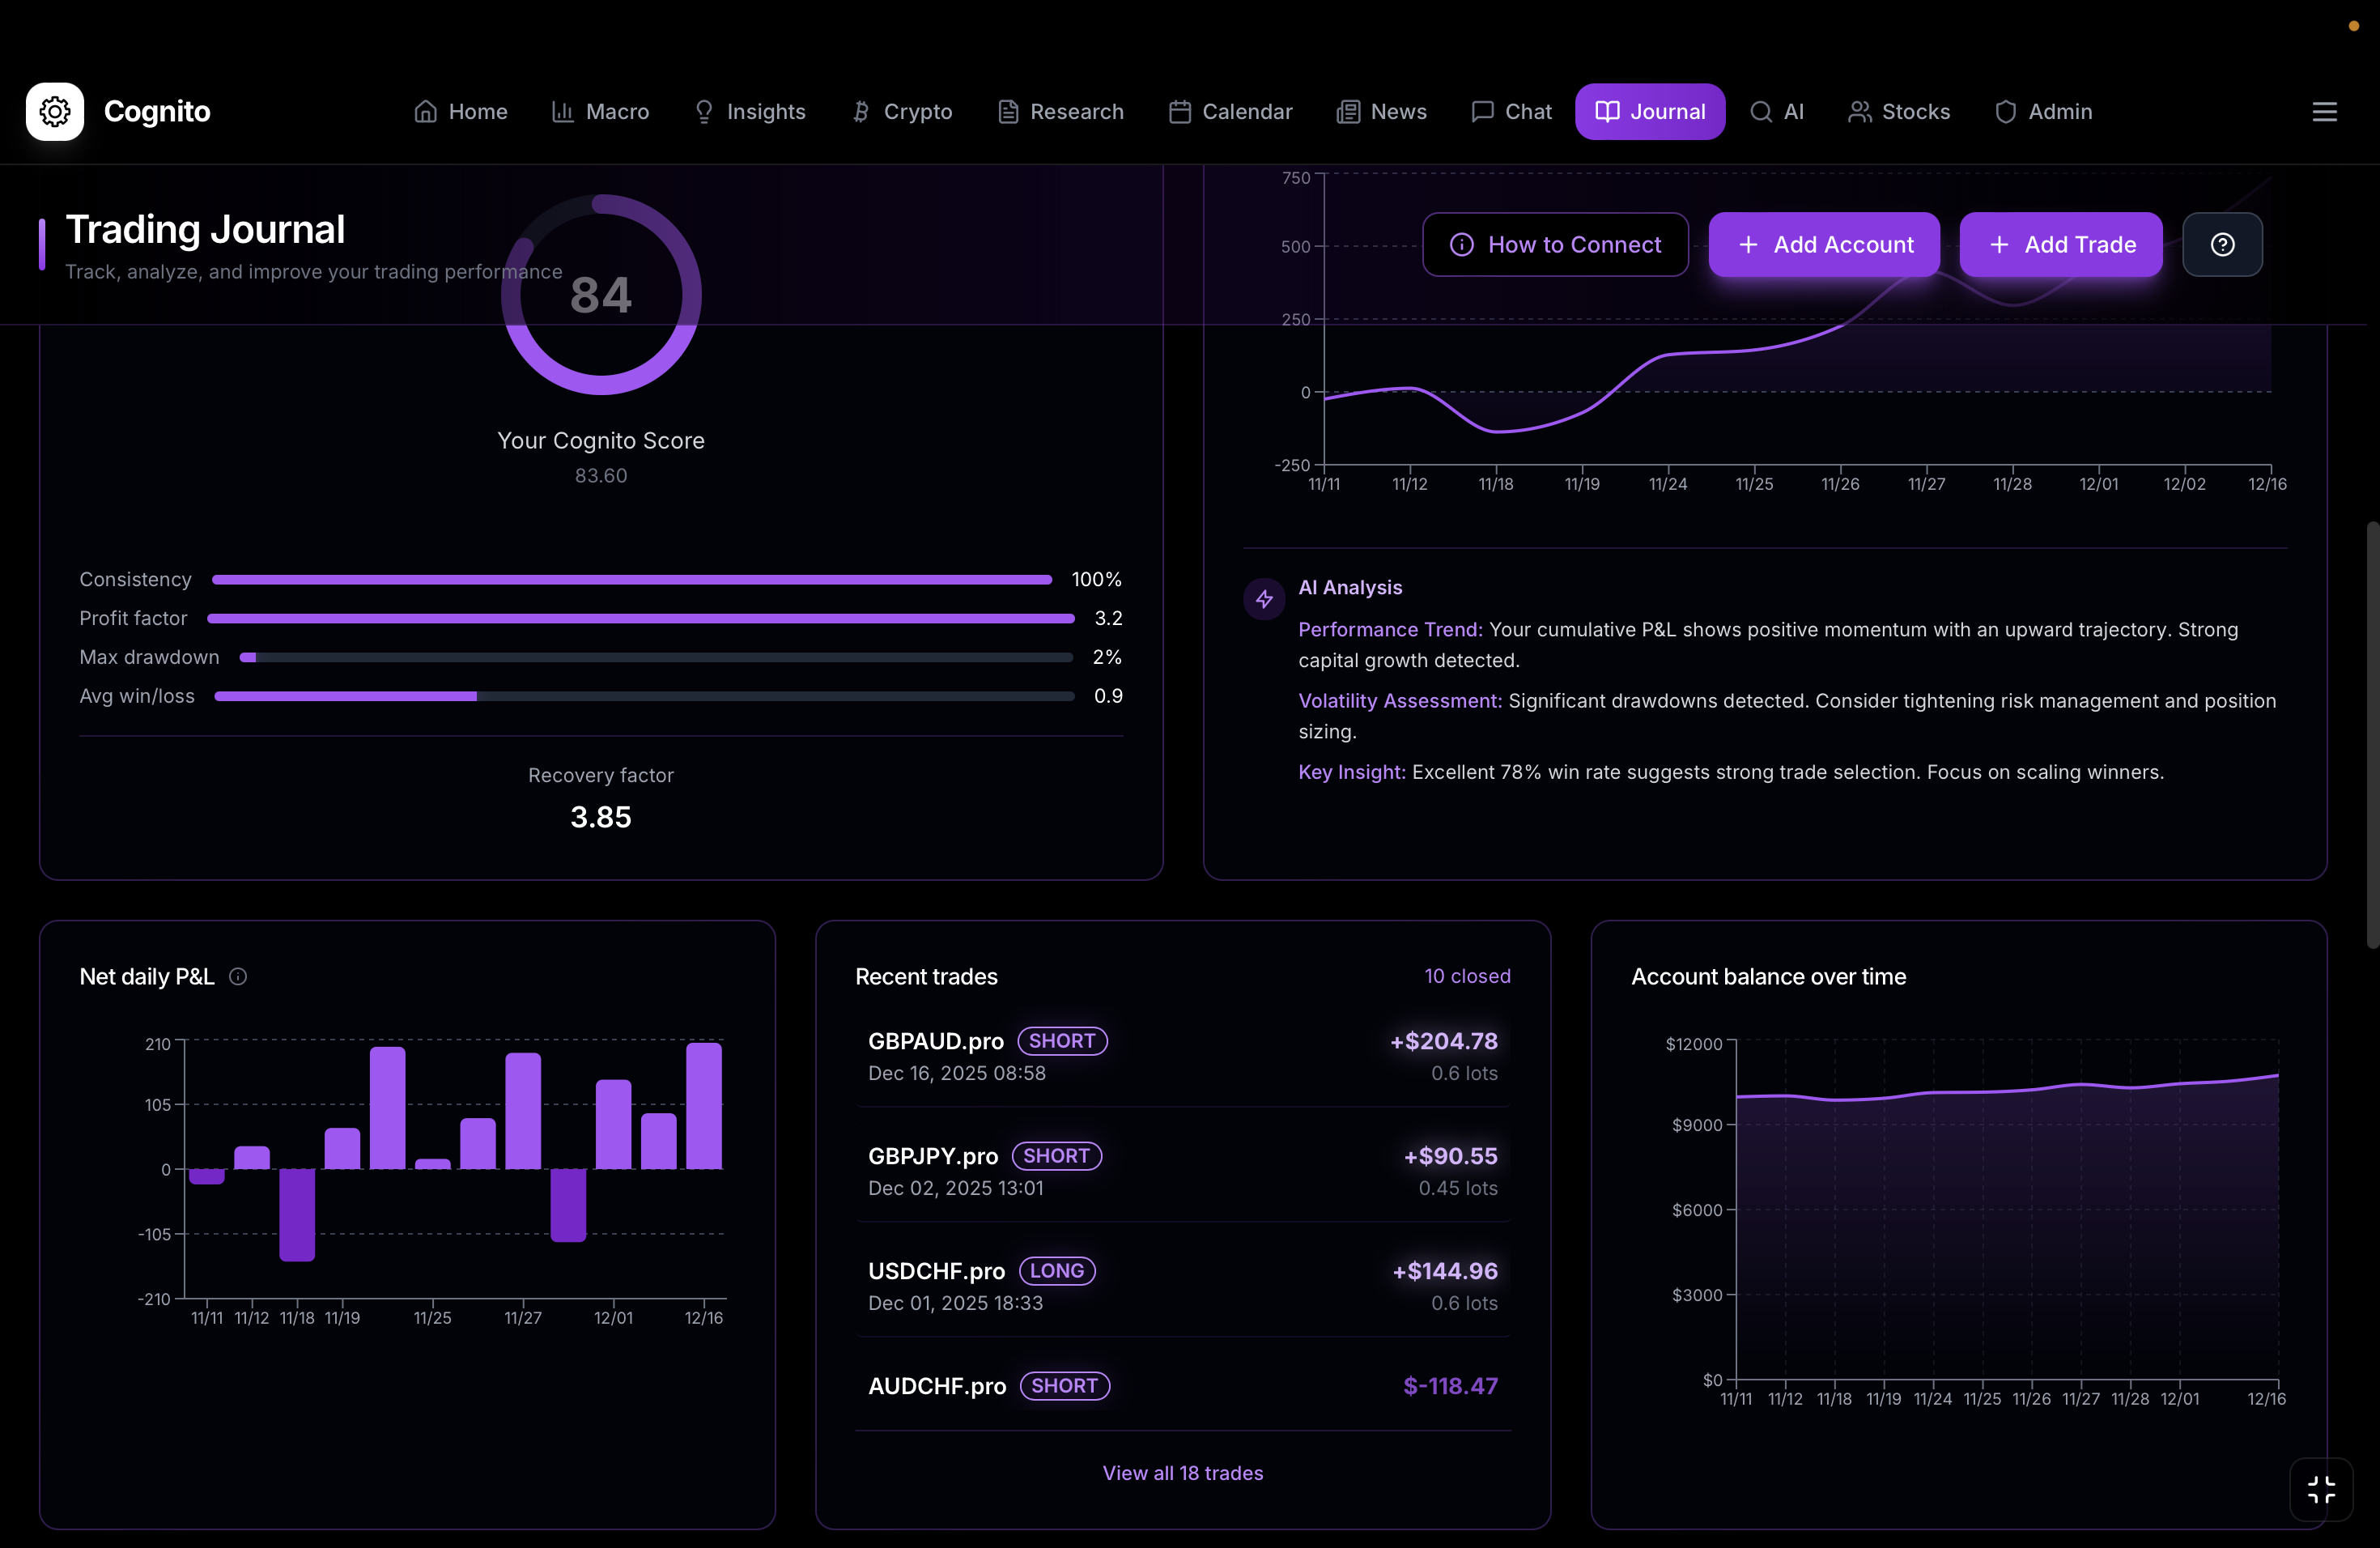
Task: Click the Max drawdown progress bar
Action: [x=656, y=657]
